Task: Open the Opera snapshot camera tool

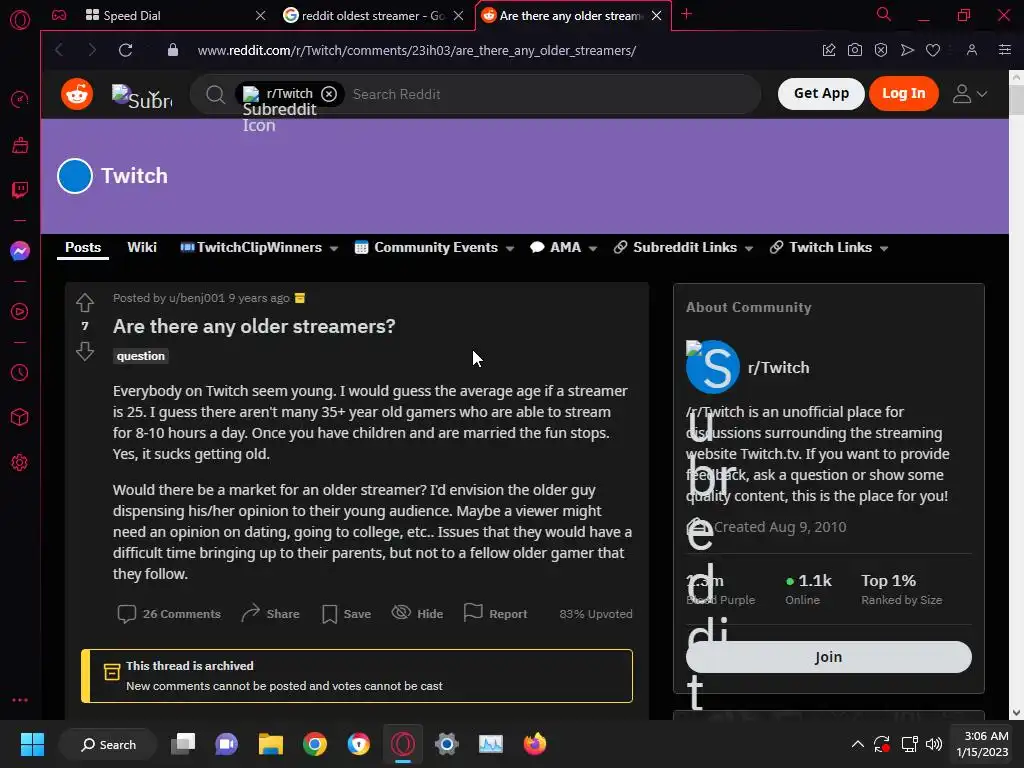Action: click(854, 50)
